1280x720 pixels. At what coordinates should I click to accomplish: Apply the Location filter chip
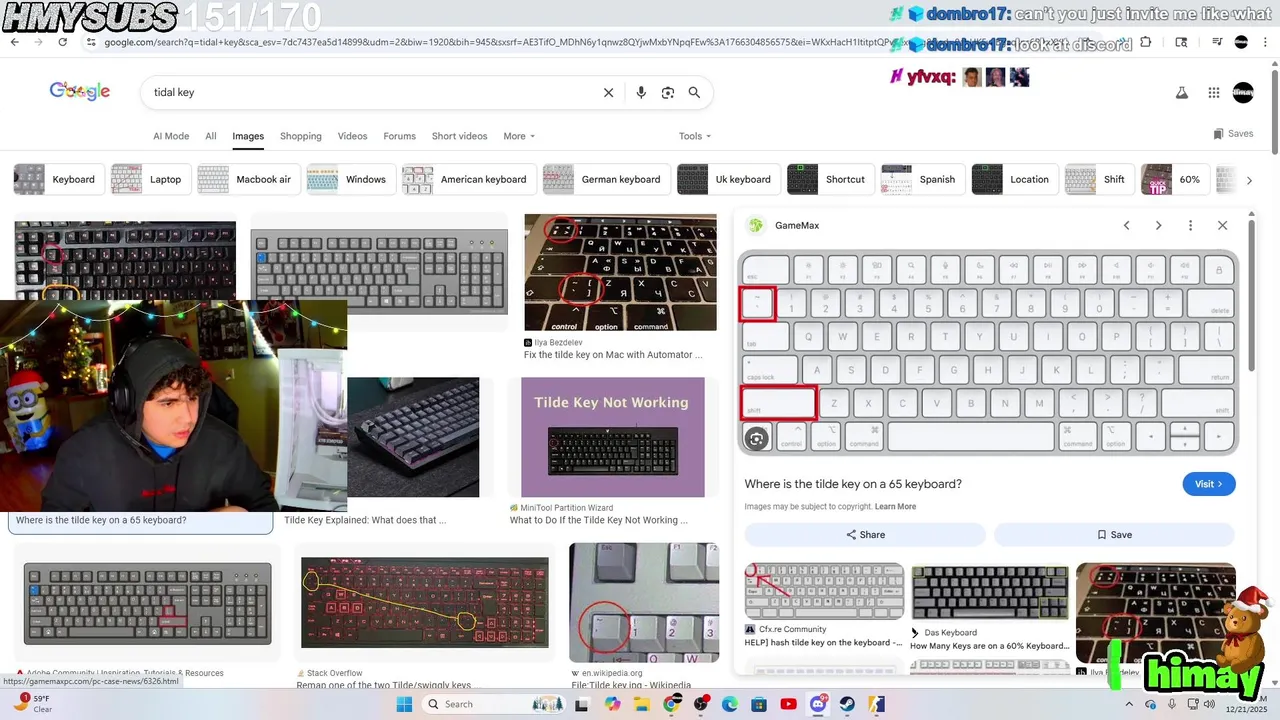click(x=1014, y=179)
